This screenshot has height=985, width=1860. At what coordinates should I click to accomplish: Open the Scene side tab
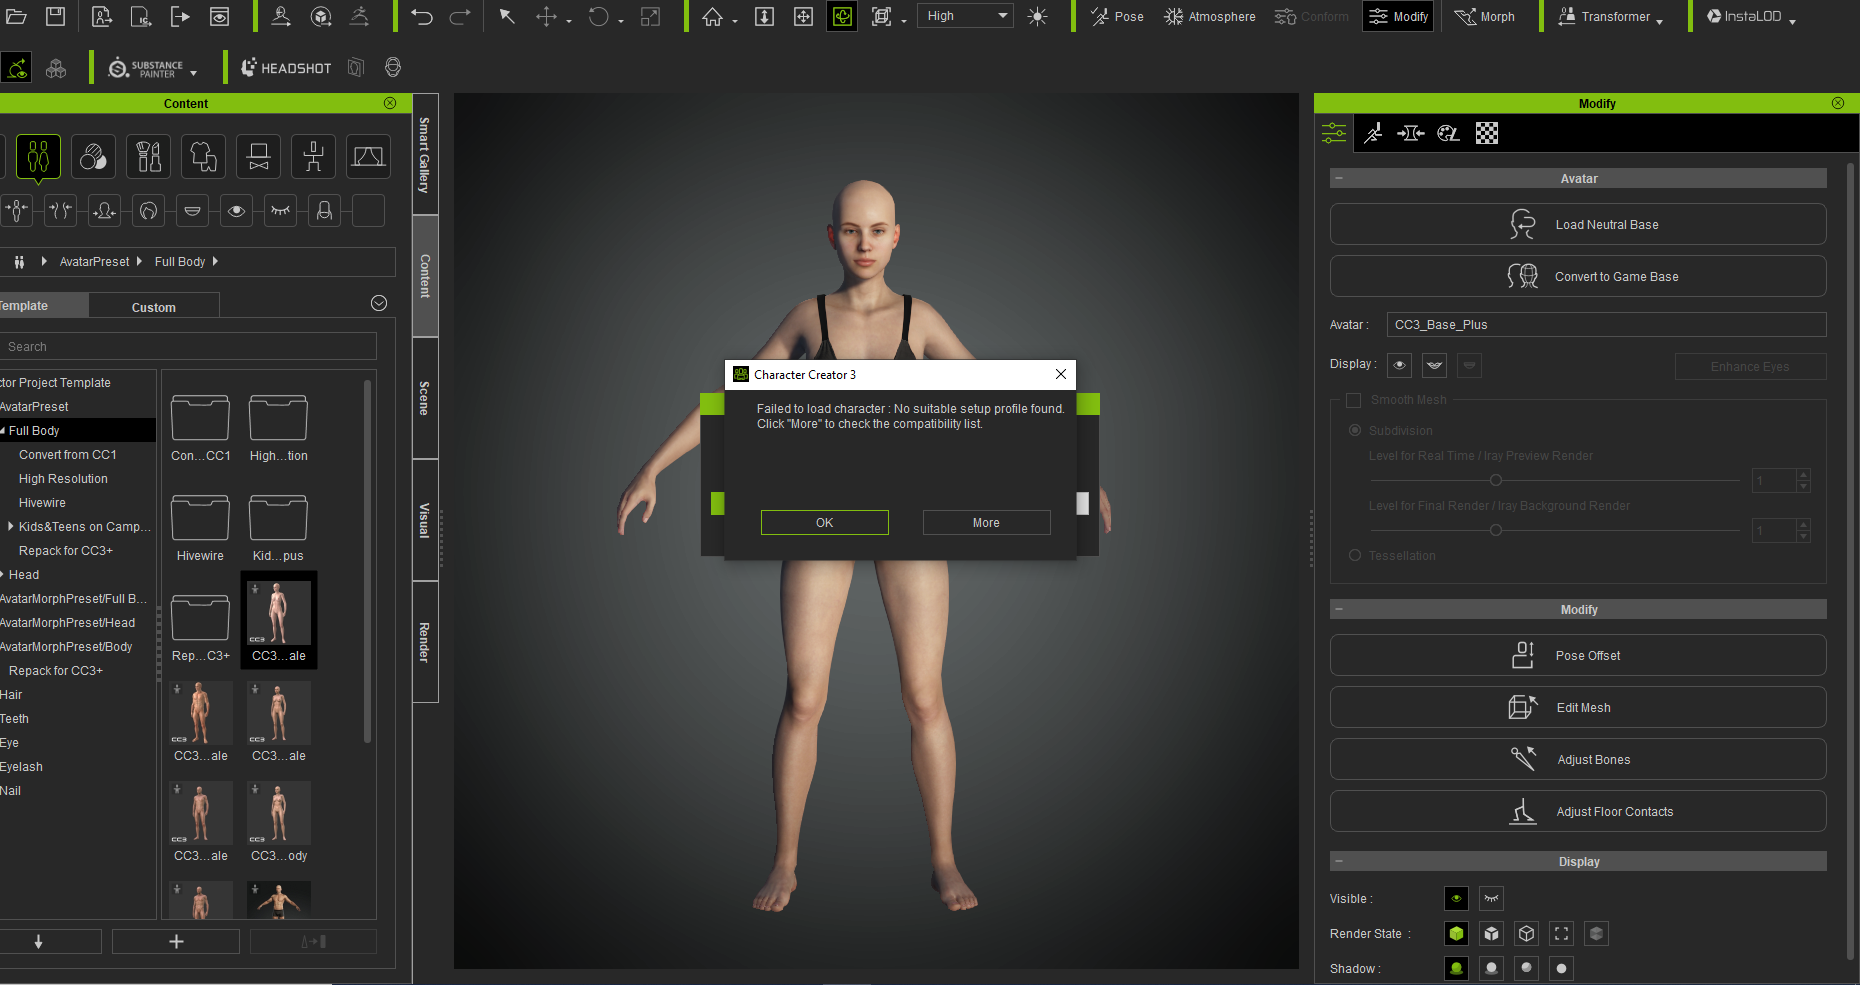[x=425, y=398]
